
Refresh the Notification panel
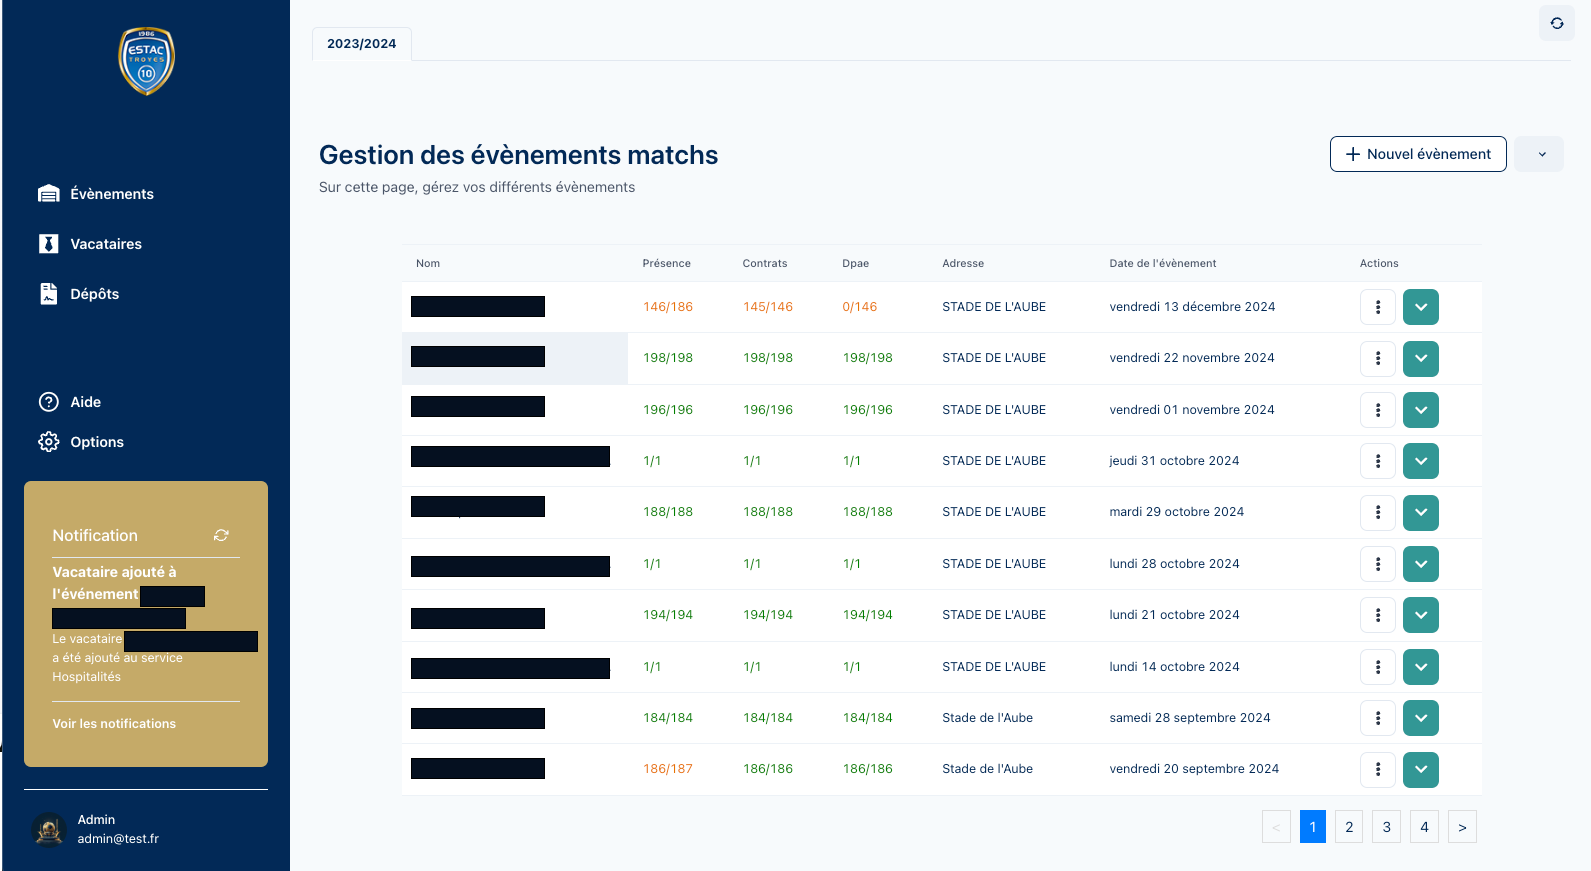click(x=221, y=536)
